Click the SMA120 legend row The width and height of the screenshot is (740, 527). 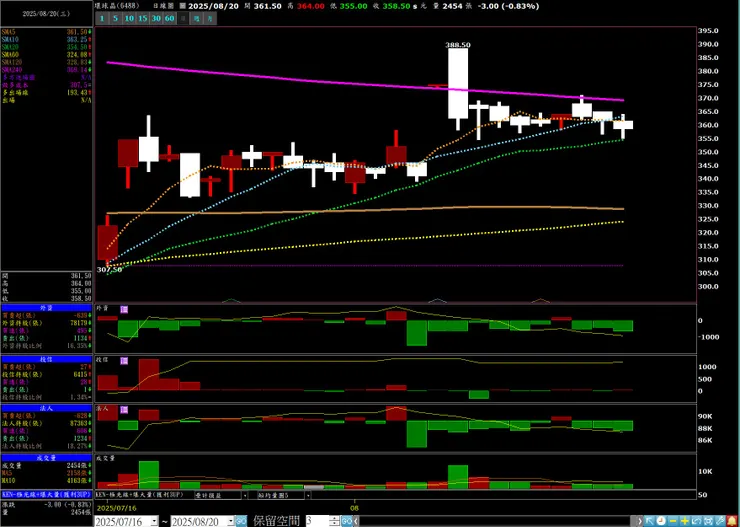click(46, 62)
